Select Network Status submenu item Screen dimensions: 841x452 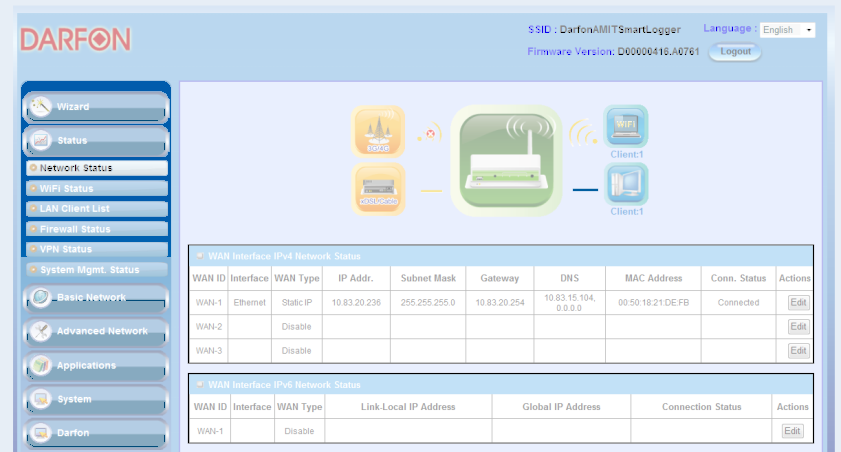[97, 168]
